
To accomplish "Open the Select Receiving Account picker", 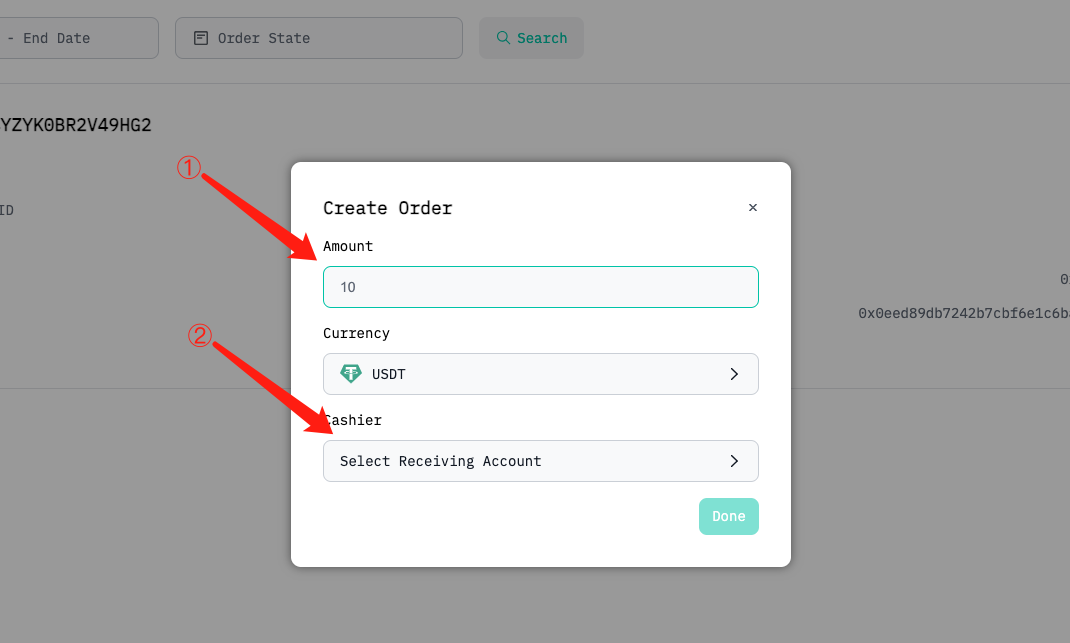I will point(540,461).
